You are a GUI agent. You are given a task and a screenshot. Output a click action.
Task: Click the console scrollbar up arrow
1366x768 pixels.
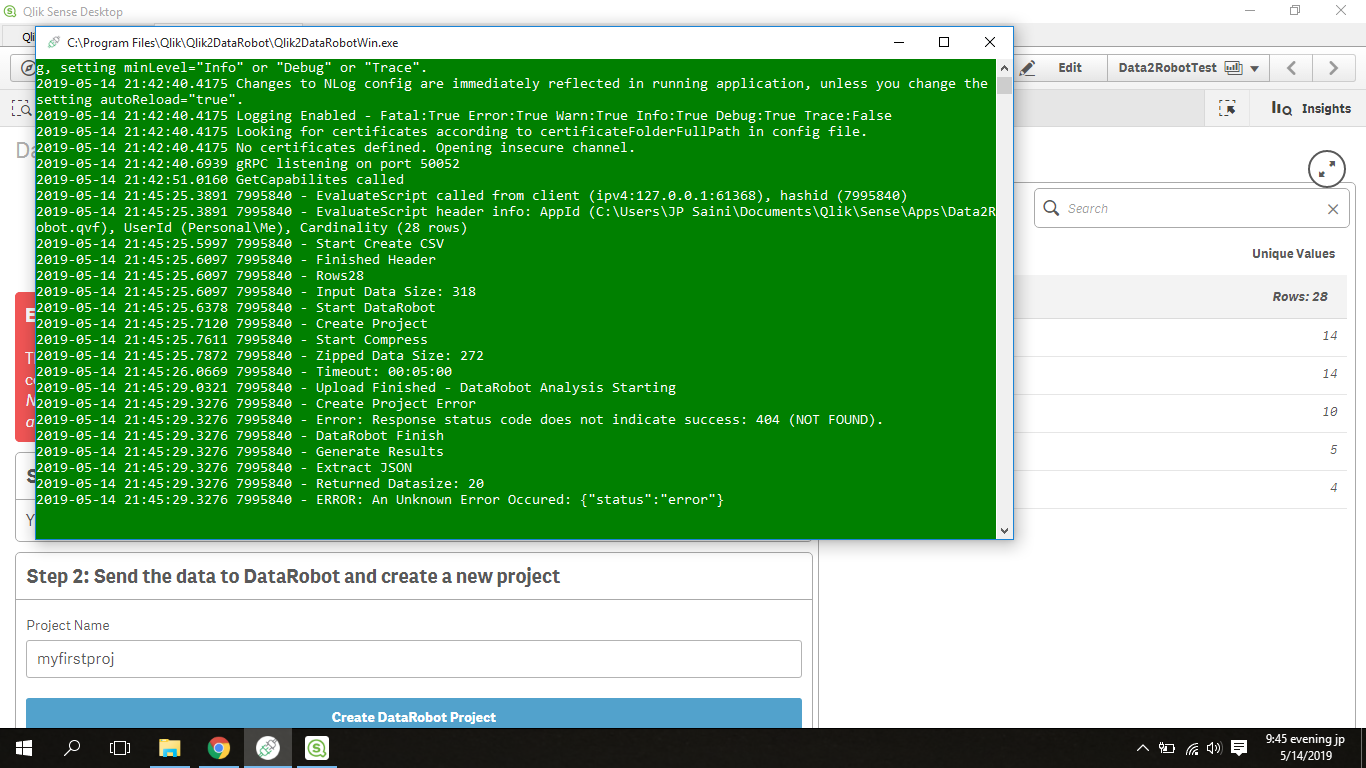tap(1004, 67)
